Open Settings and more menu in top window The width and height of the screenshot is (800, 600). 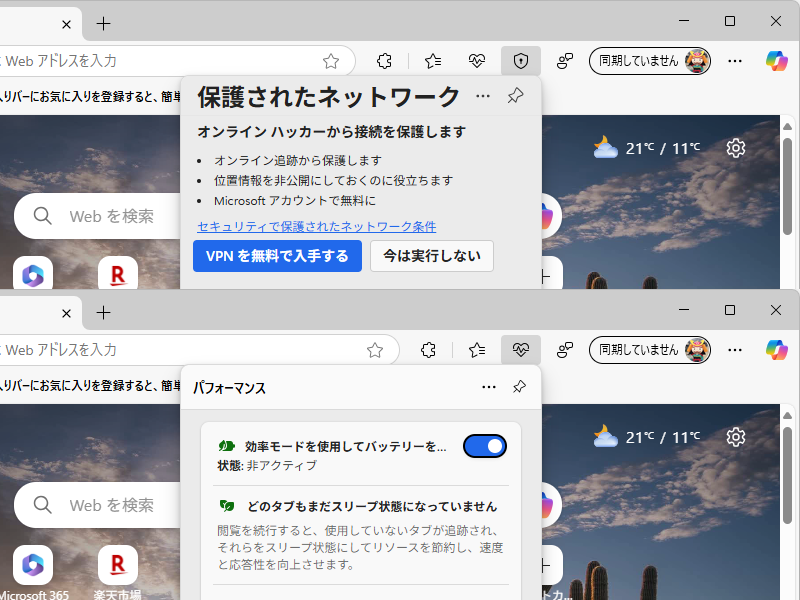pos(735,61)
